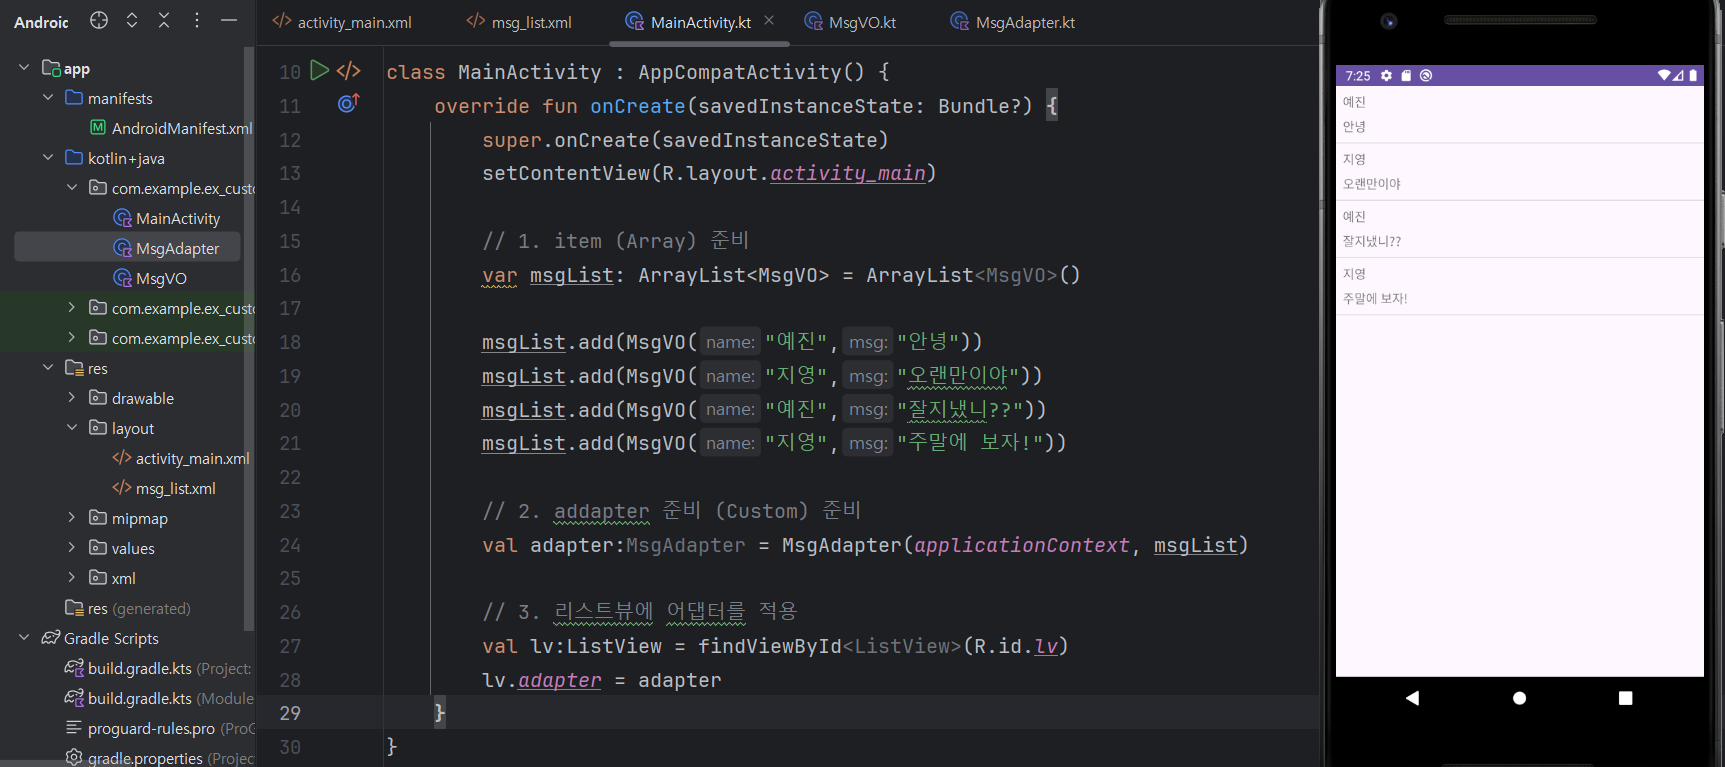Expand all project tree nodes
Viewport: 1725px width, 767px height.
[x=132, y=20]
